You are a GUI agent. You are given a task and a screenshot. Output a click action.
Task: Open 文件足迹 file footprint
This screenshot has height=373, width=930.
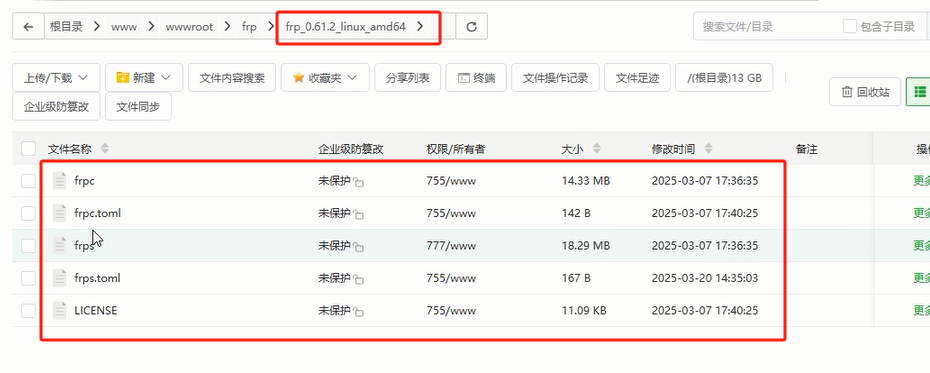click(637, 78)
